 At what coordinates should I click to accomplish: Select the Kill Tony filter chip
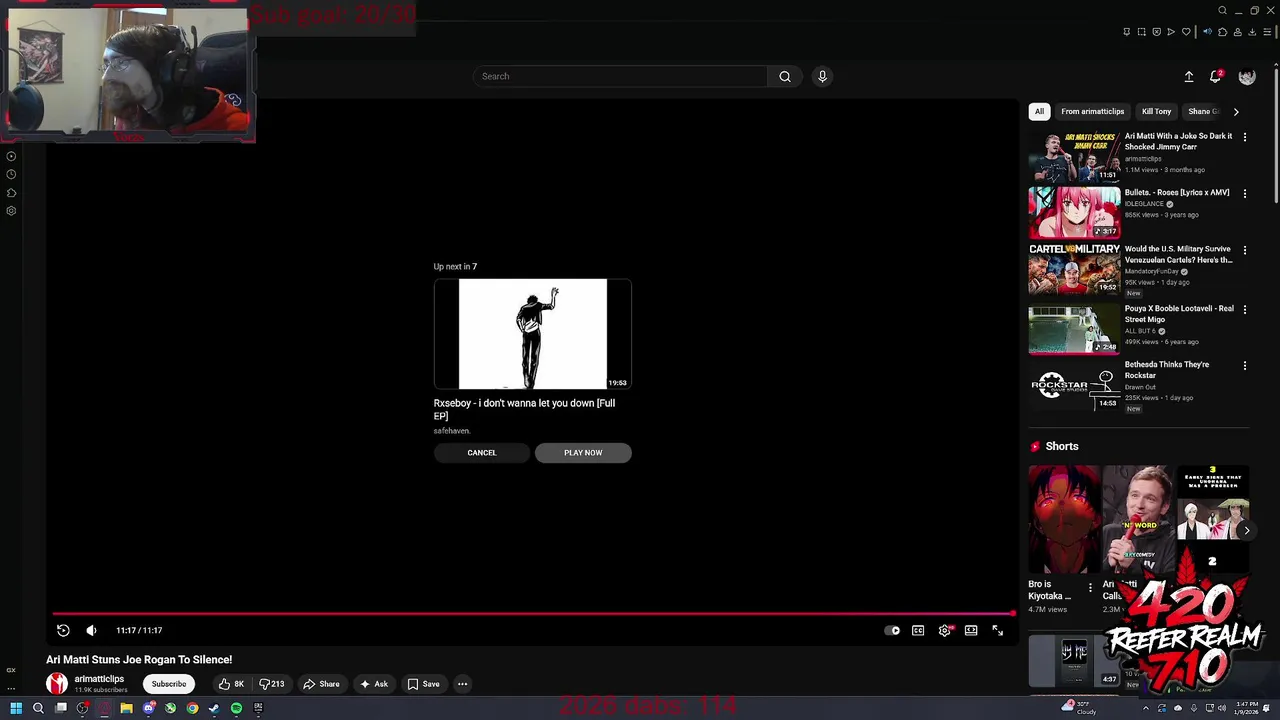pyautogui.click(x=1156, y=112)
